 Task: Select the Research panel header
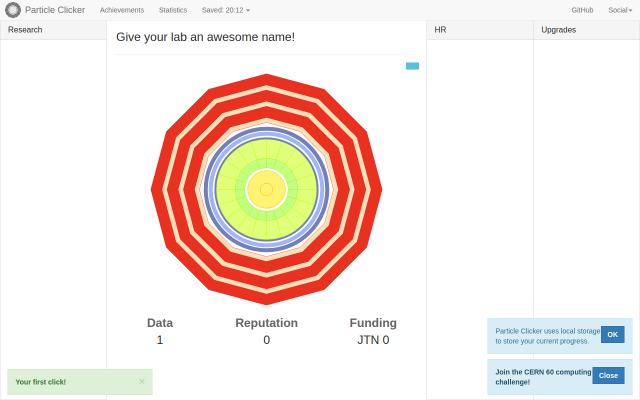pos(53,30)
